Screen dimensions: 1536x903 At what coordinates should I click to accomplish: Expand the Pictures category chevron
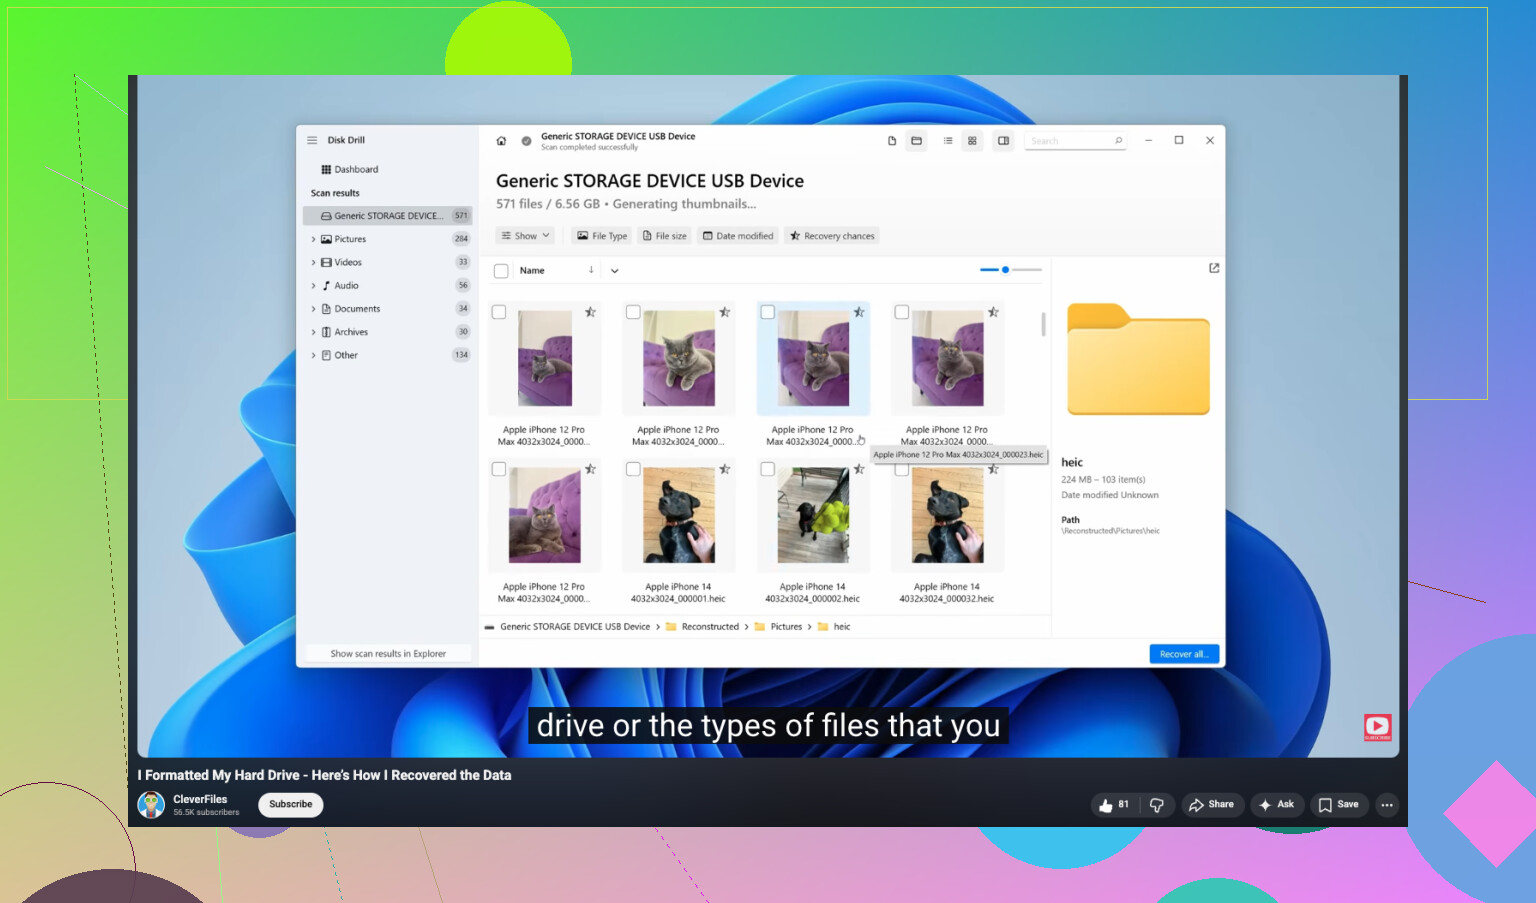[313, 239]
